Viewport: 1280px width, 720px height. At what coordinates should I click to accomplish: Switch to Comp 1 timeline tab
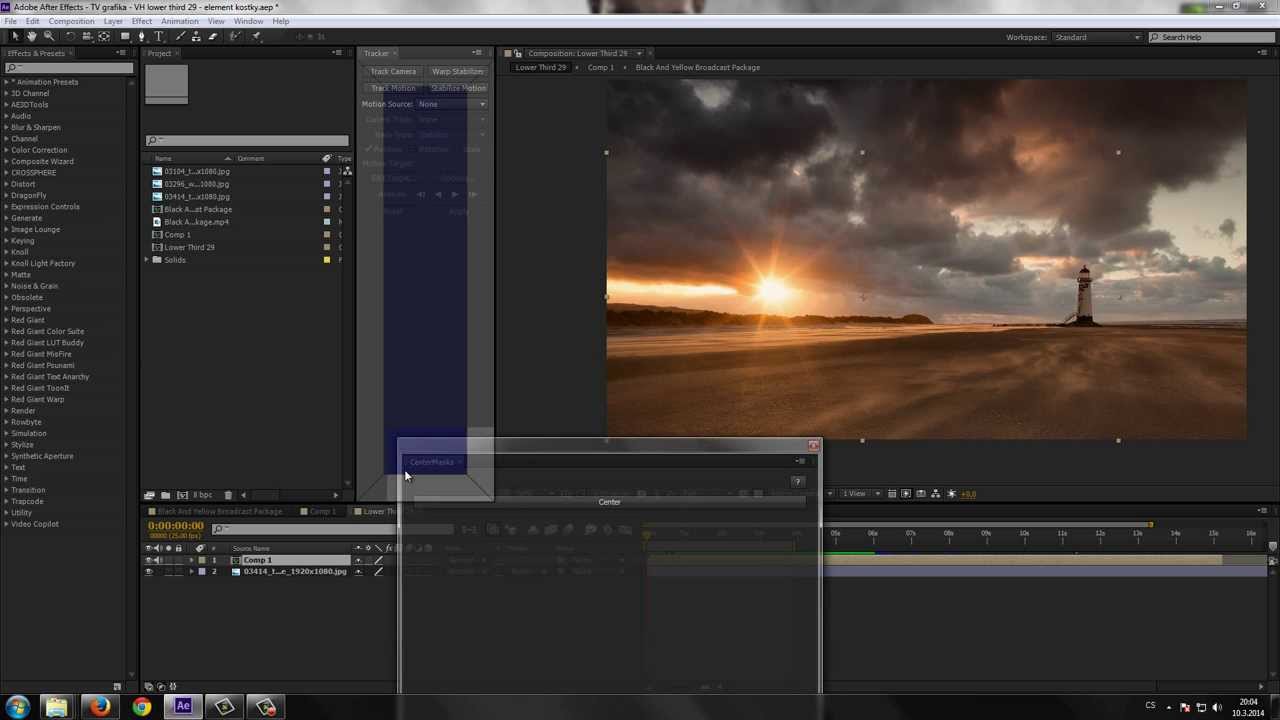pyautogui.click(x=322, y=511)
